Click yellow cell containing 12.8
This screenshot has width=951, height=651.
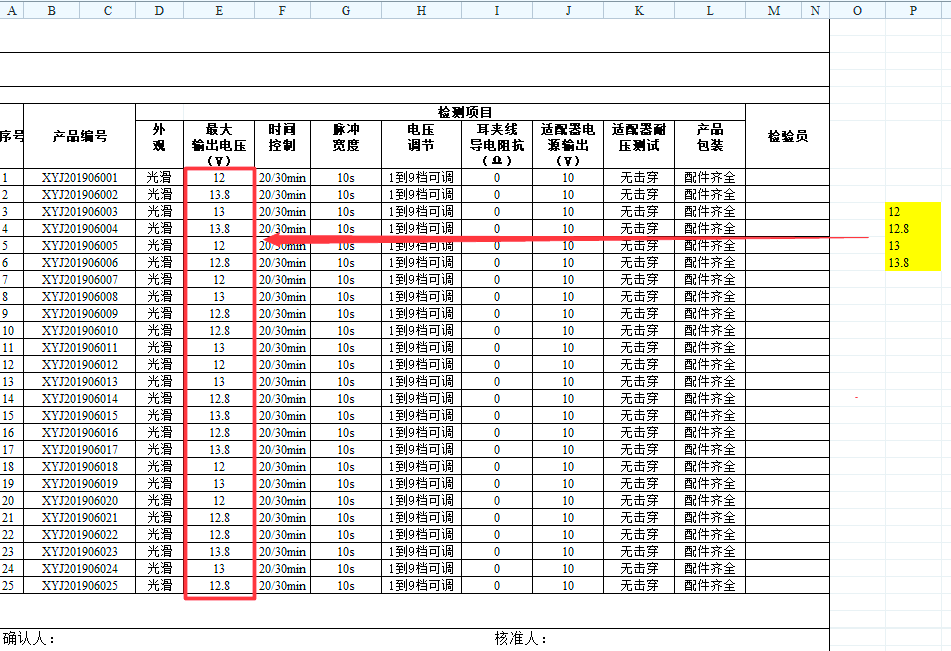913,229
